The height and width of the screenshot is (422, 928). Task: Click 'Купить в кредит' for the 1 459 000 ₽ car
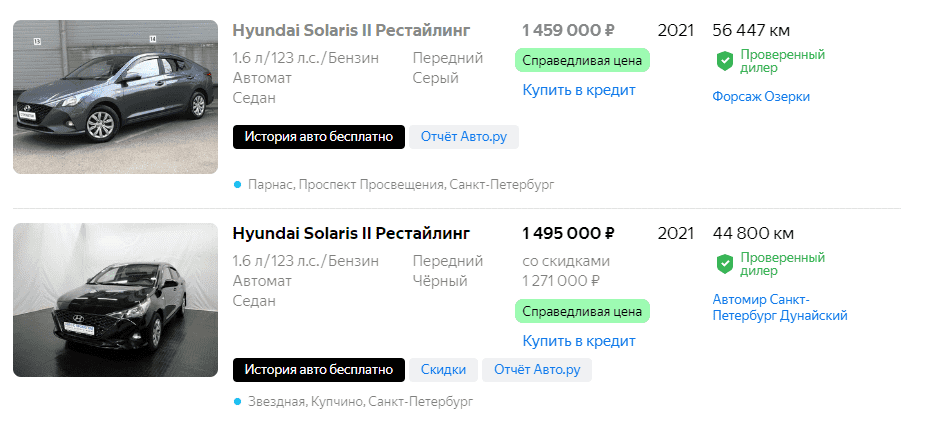579,90
